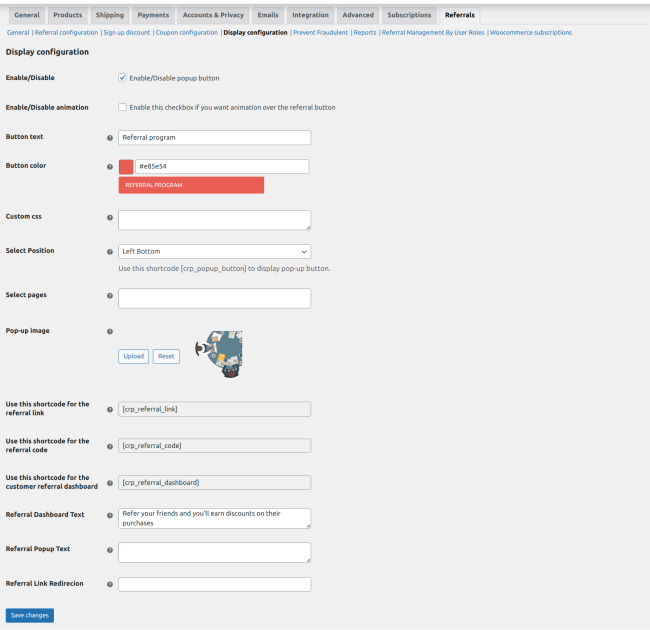The height and width of the screenshot is (630, 650).
Task: Click the Pop-up image help icon
Action: coord(110,331)
